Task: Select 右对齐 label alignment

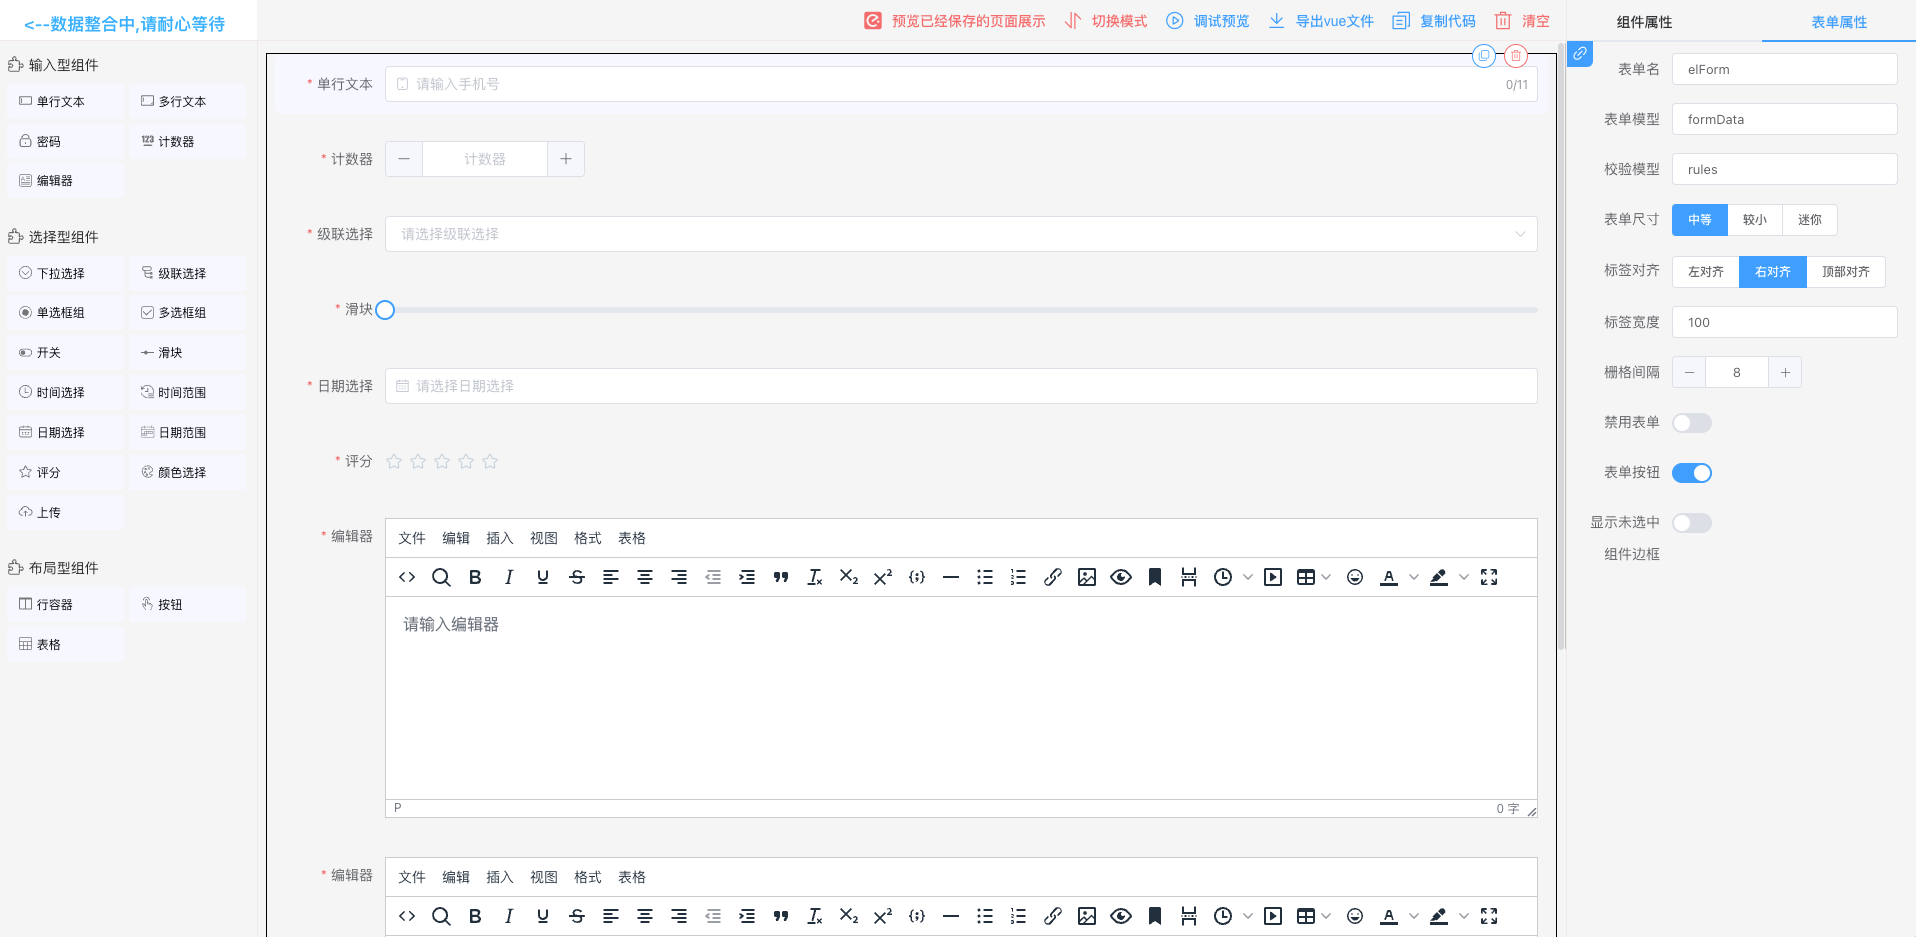Action: tap(1773, 272)
